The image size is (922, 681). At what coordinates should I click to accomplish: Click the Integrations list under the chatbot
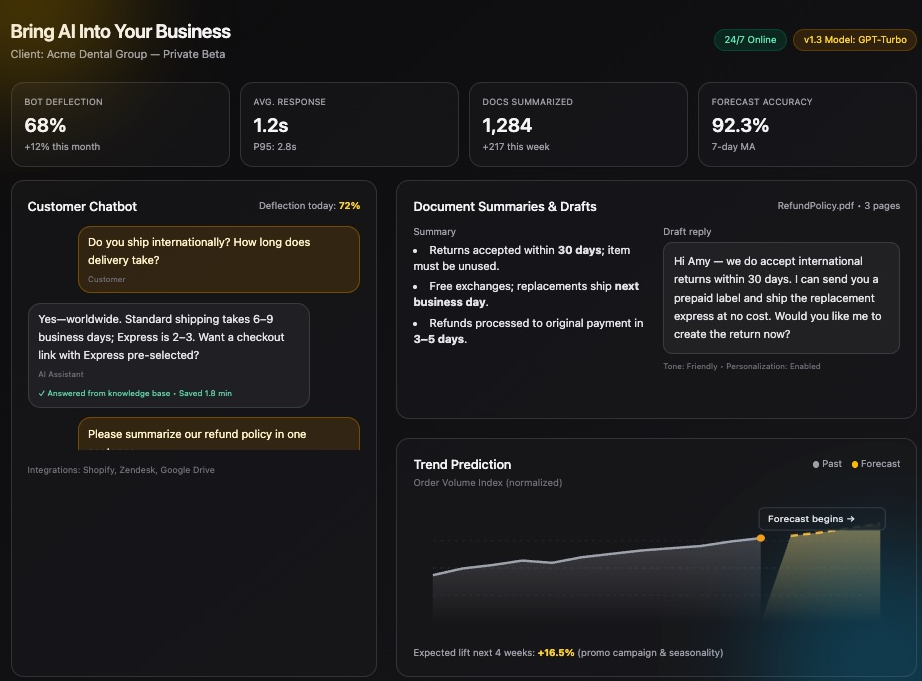[x=121, y=470]
